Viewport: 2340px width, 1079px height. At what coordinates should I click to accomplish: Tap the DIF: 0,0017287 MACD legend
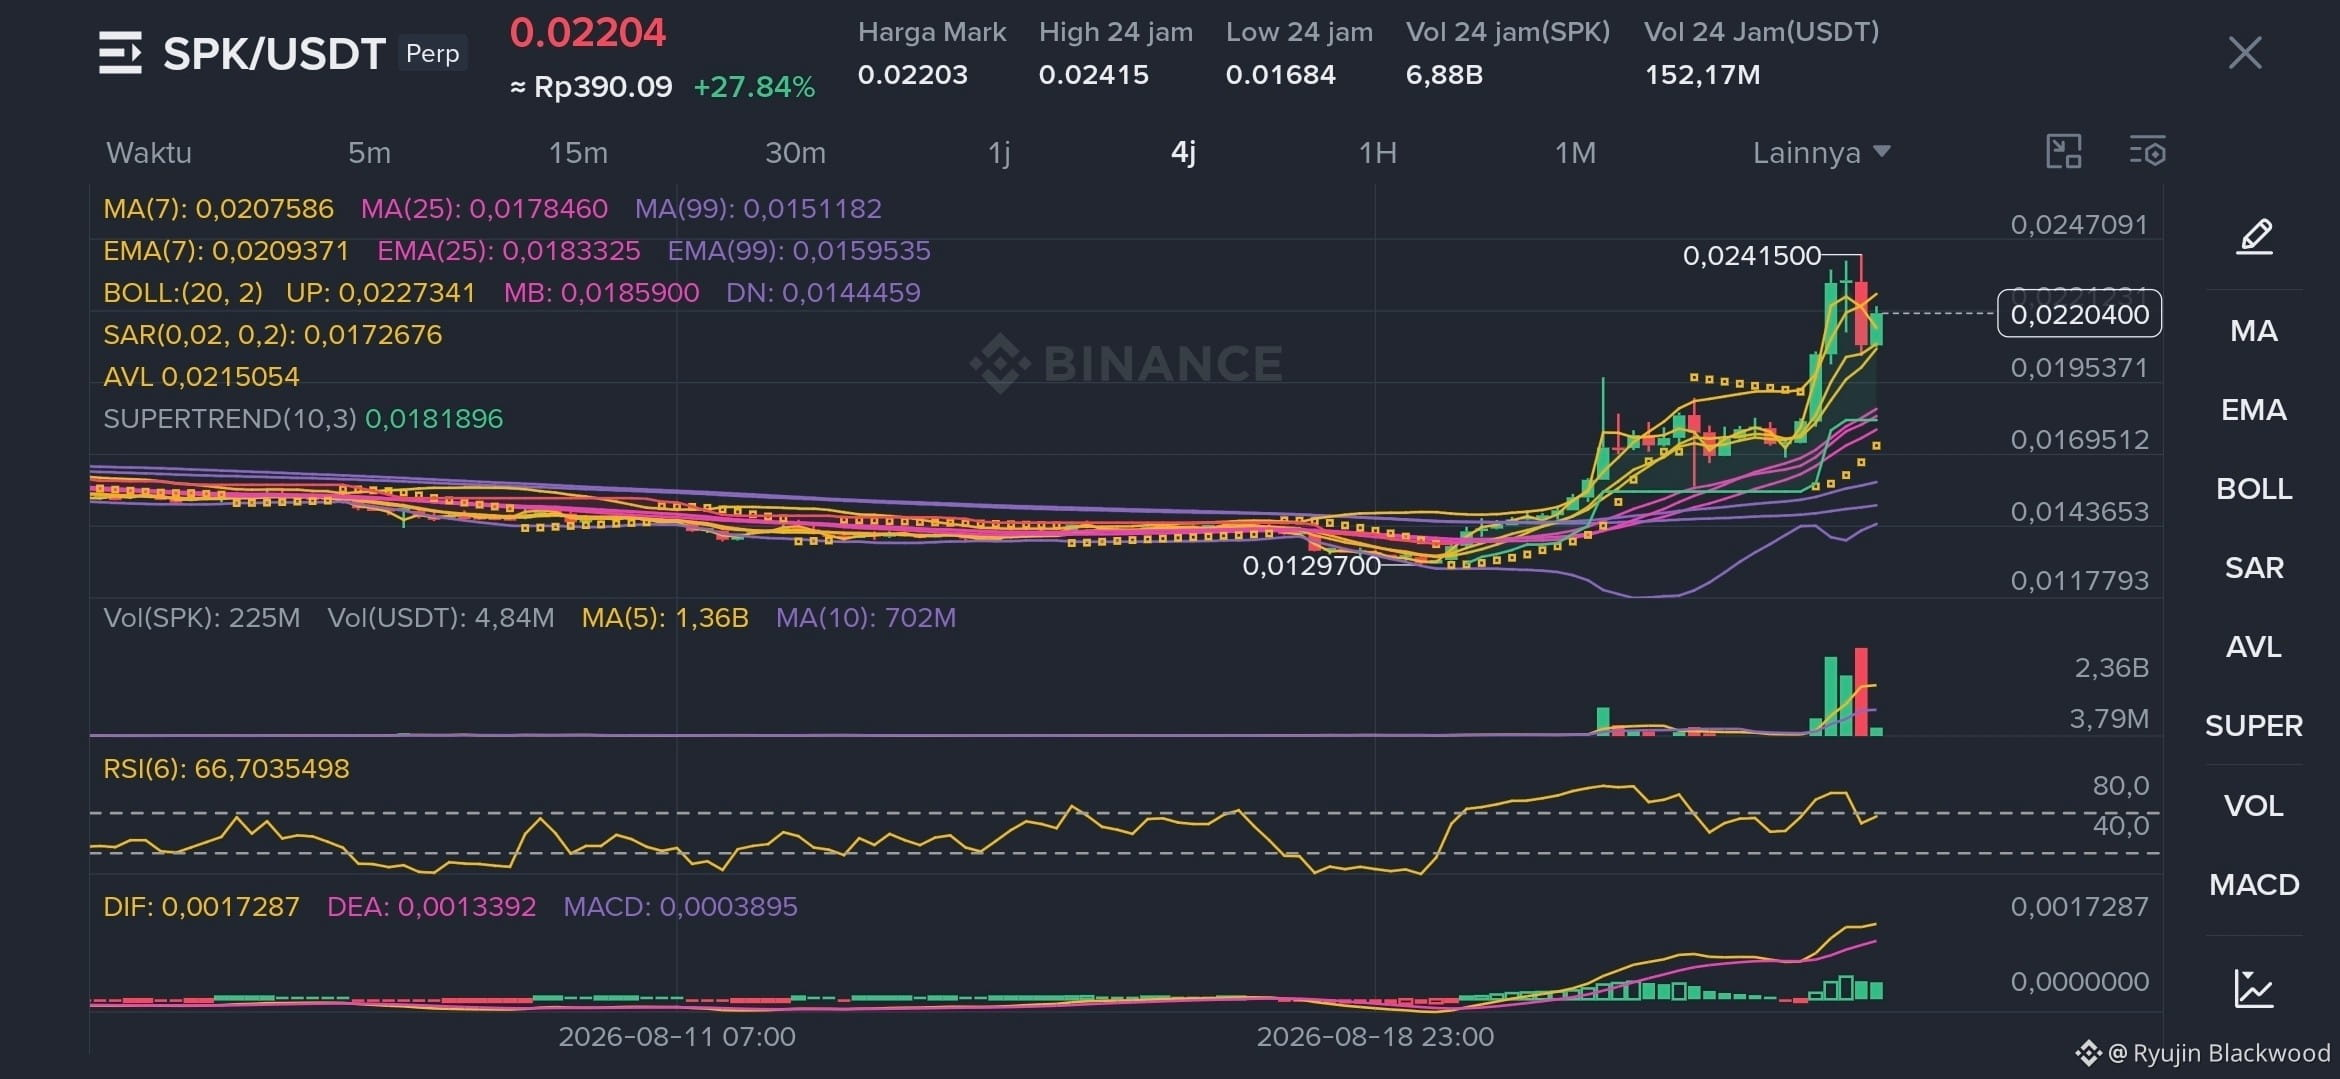point(201,907)
